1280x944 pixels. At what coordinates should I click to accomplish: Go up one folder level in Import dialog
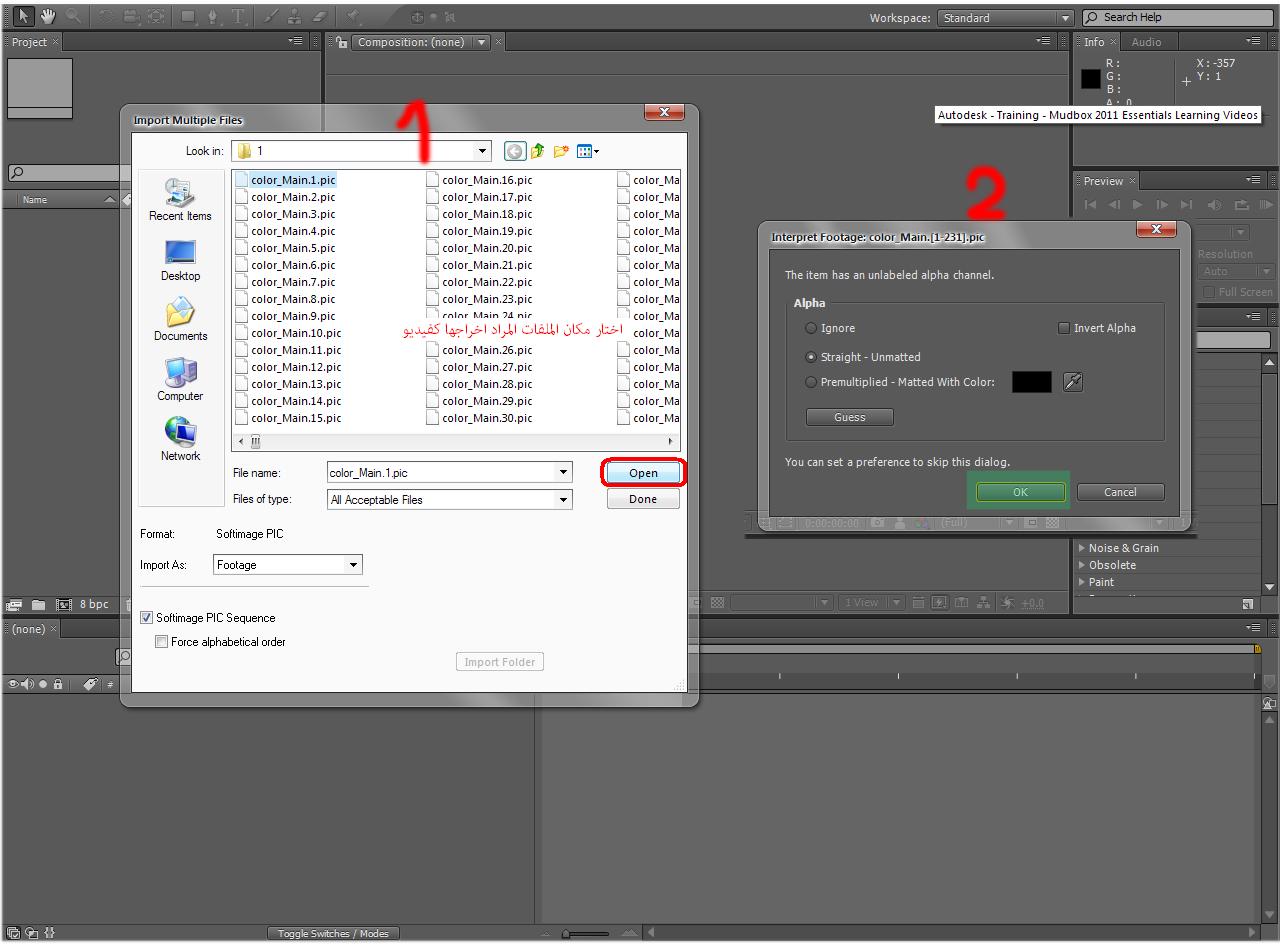(x=538, y=151)
